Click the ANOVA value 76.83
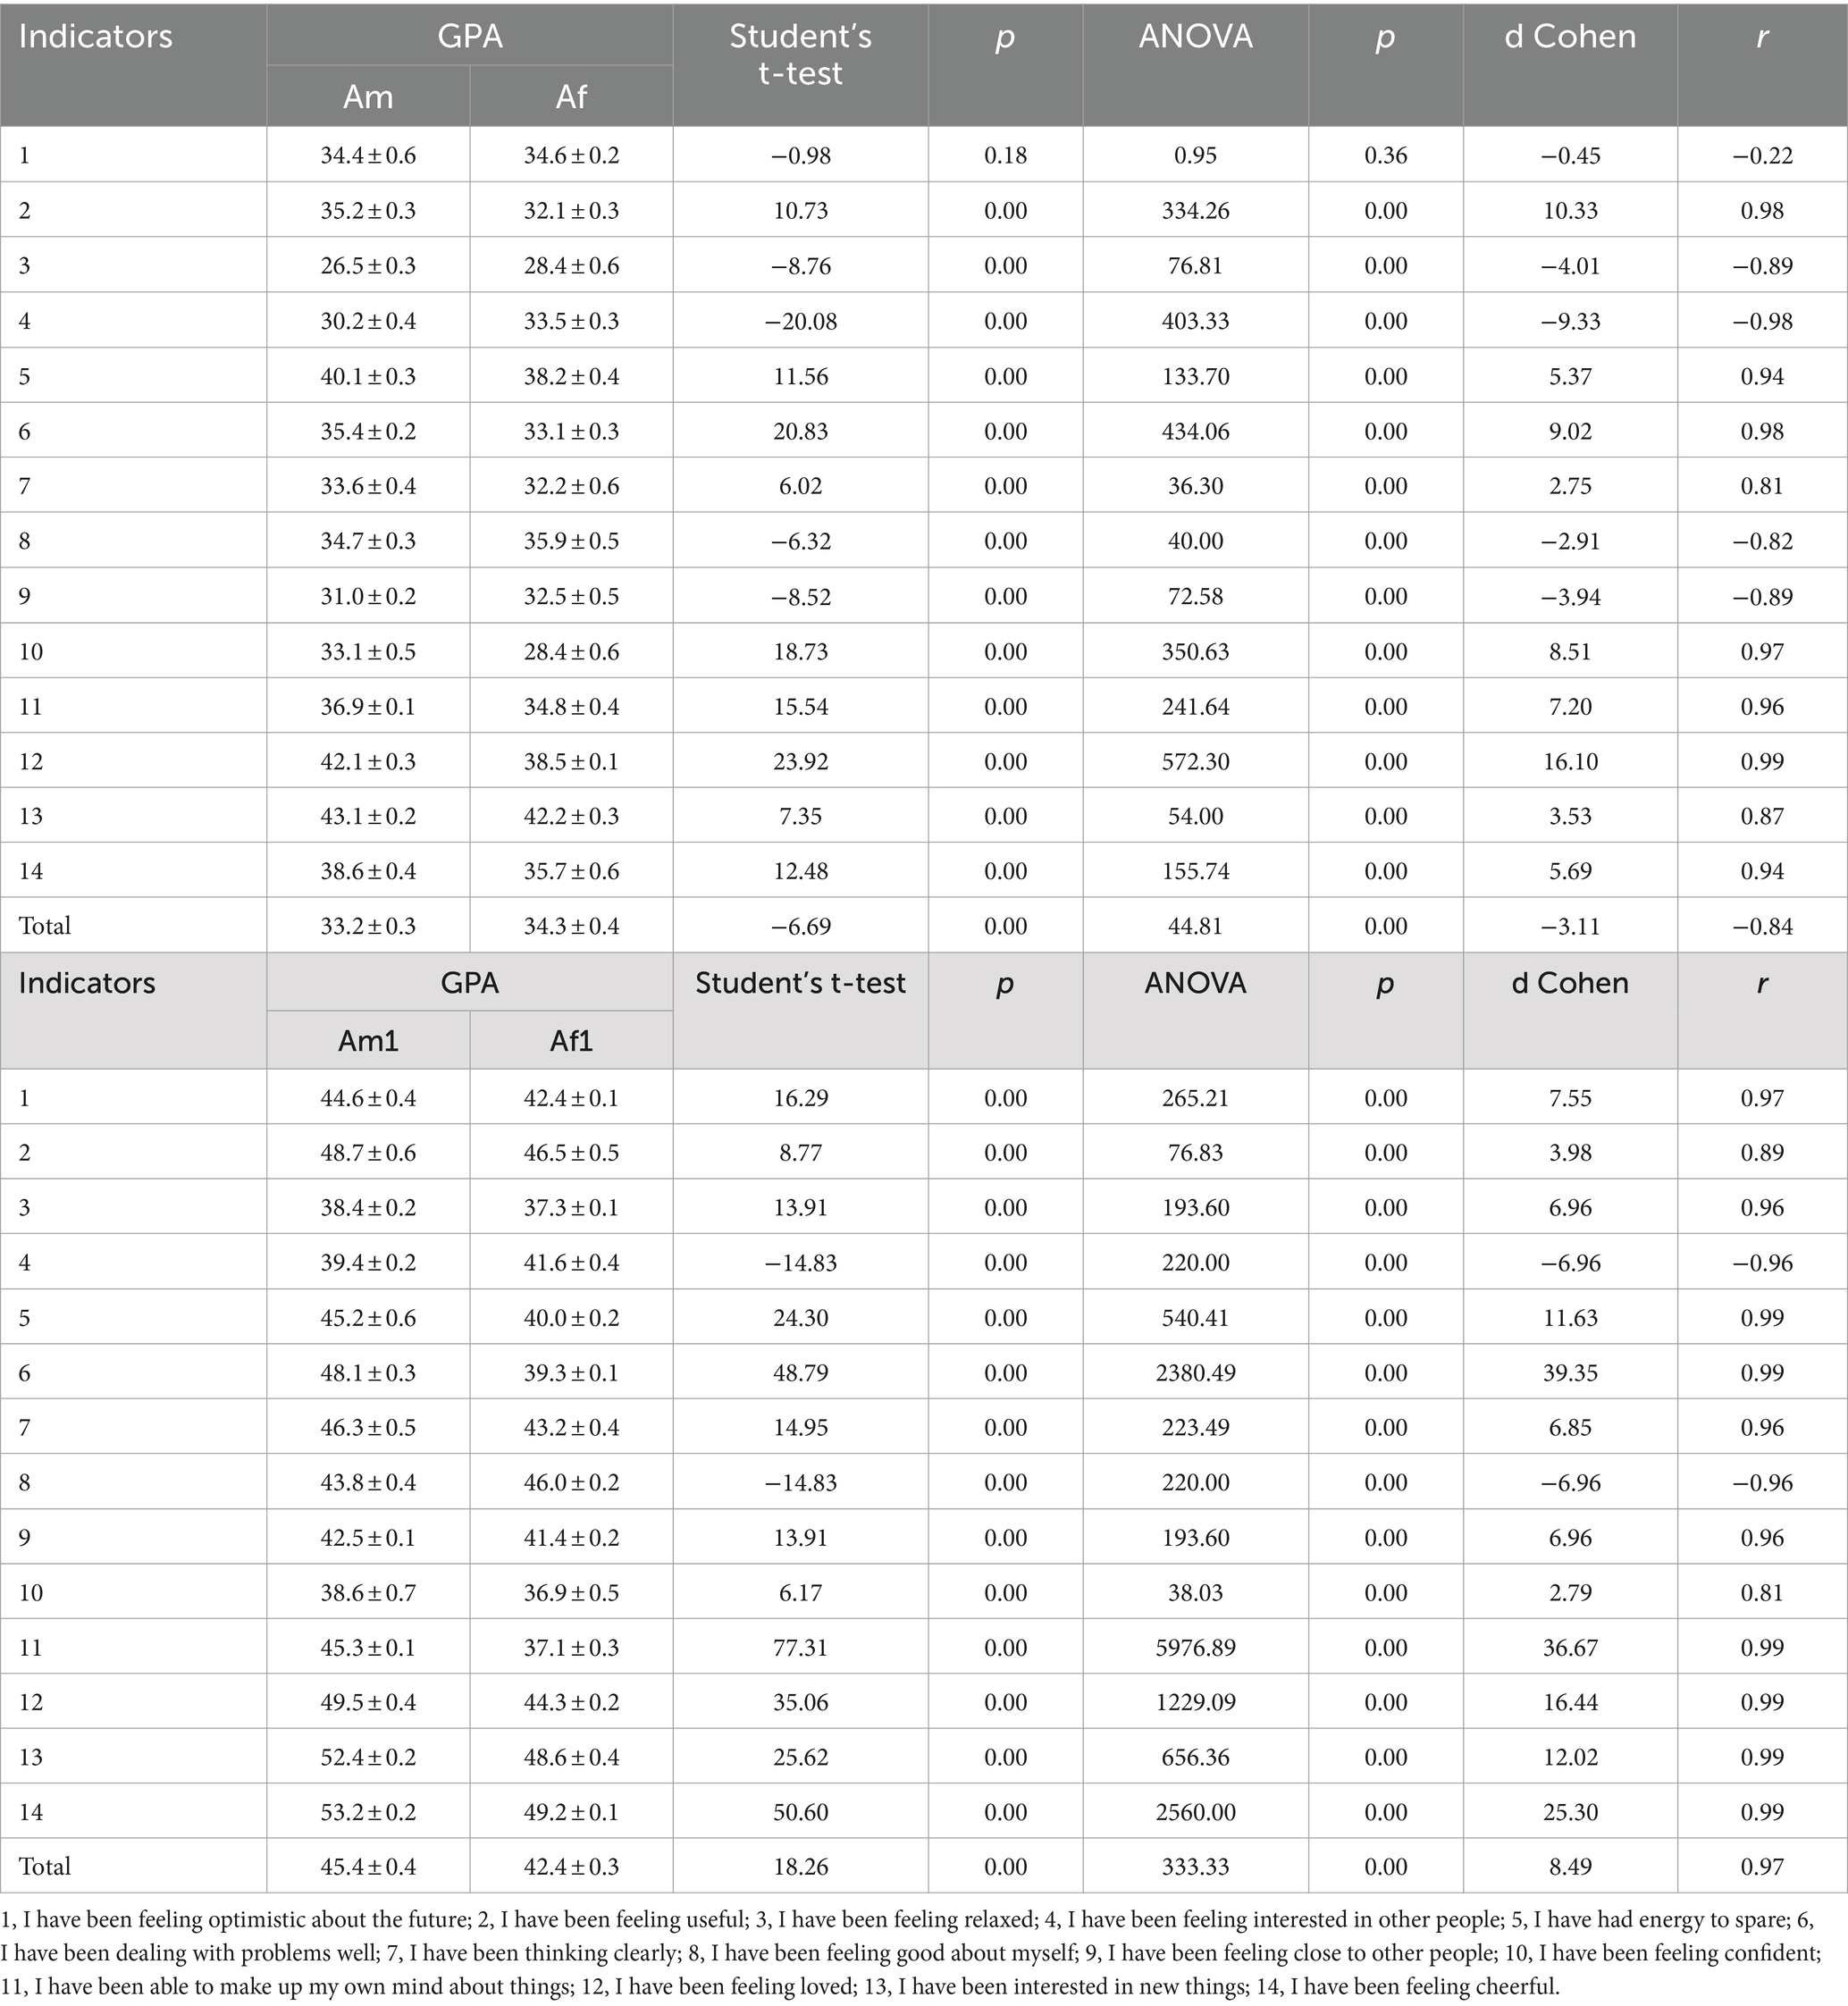The width and height of the screenshot is (1848, 2006). tap(1195, 1152)
